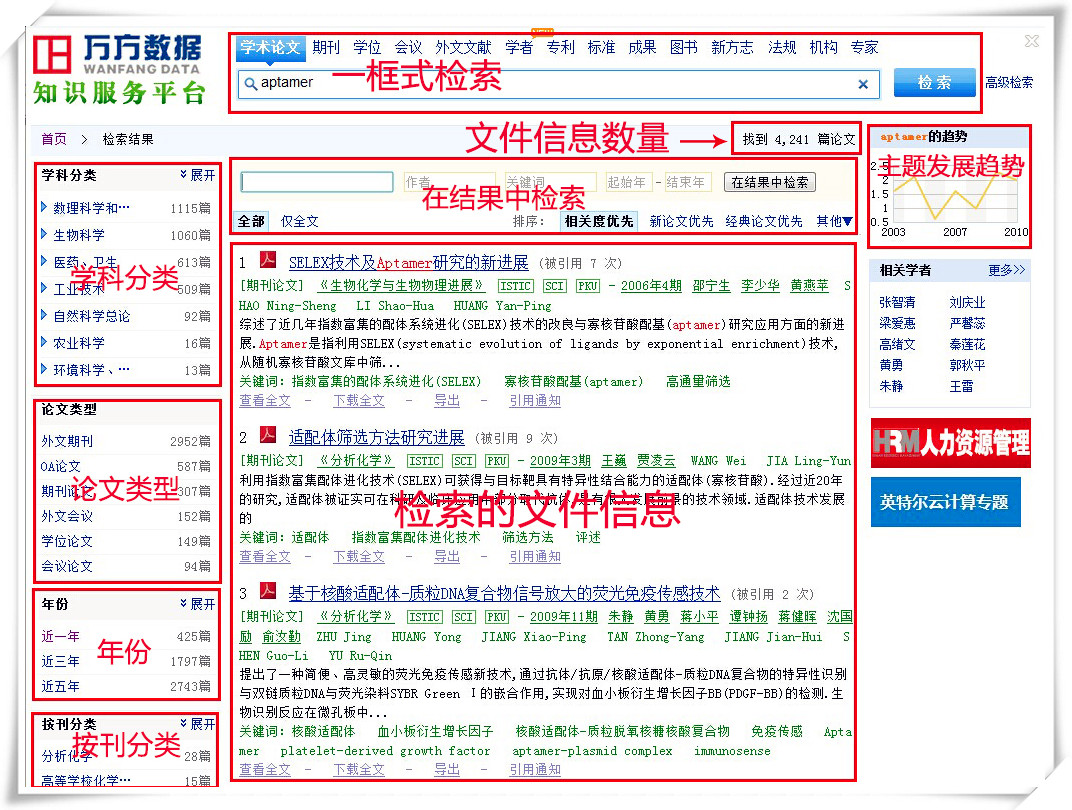Show 仅全文 results only
The width and height of the screenshot is (1072, 810).
[299, 221]
